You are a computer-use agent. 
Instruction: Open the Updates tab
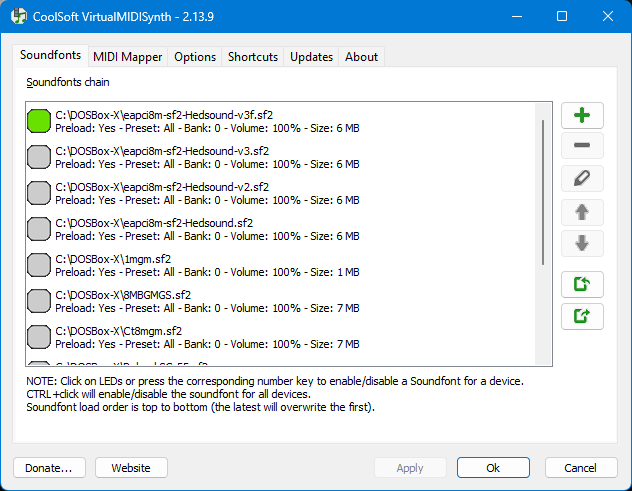(311, 57)
